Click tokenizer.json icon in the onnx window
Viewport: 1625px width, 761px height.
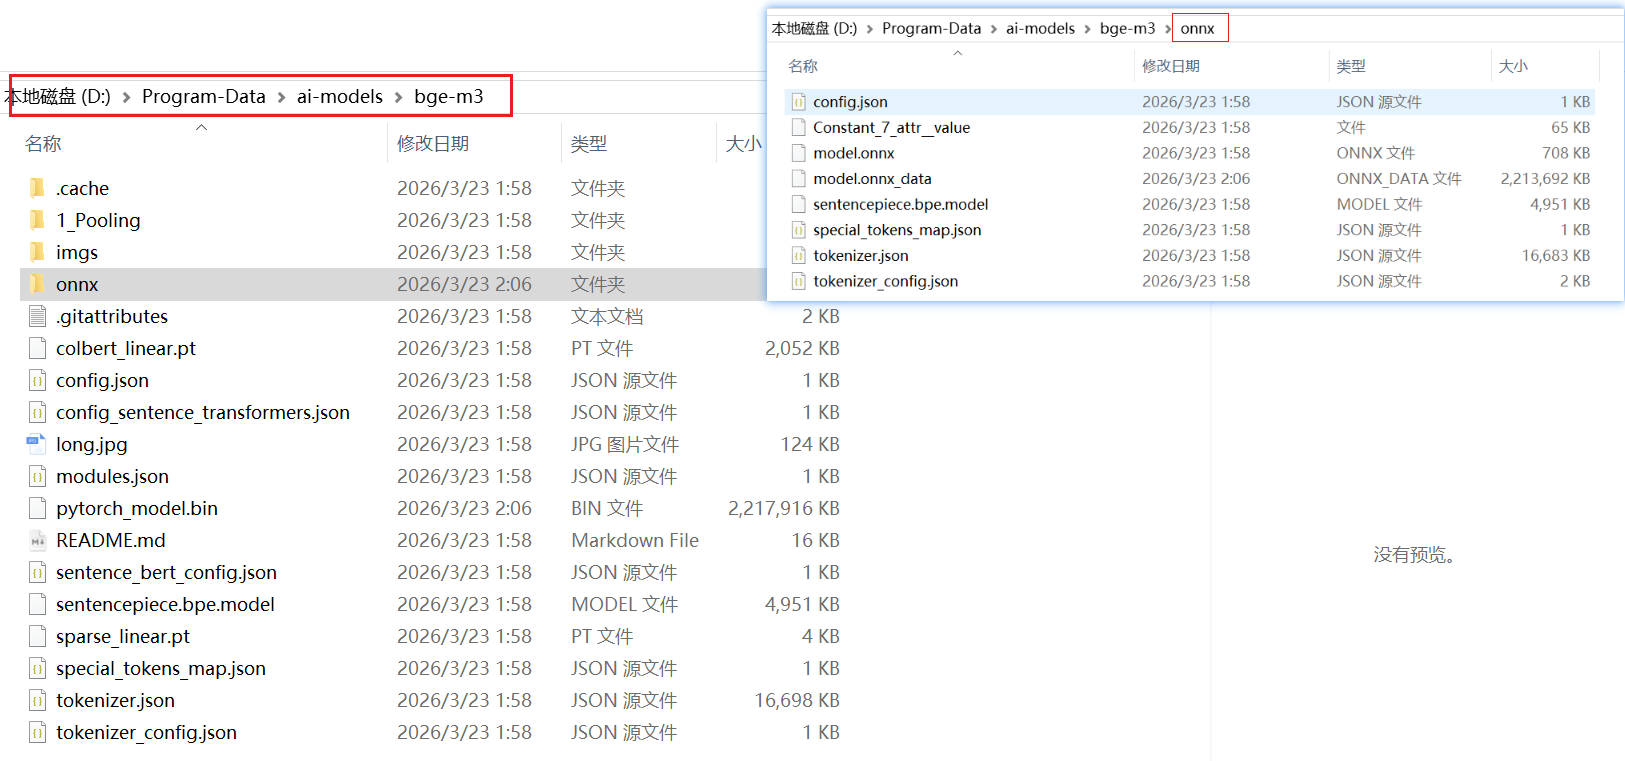click(798, 255)
